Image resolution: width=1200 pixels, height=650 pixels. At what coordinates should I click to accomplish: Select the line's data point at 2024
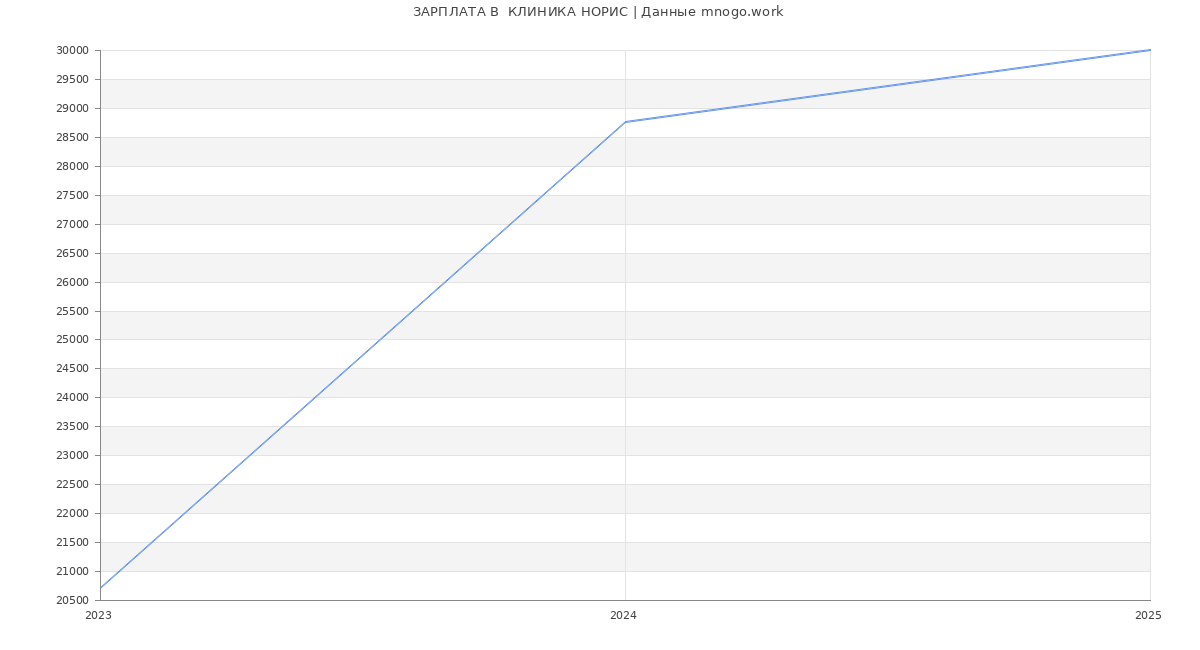[x=625, y=122]
